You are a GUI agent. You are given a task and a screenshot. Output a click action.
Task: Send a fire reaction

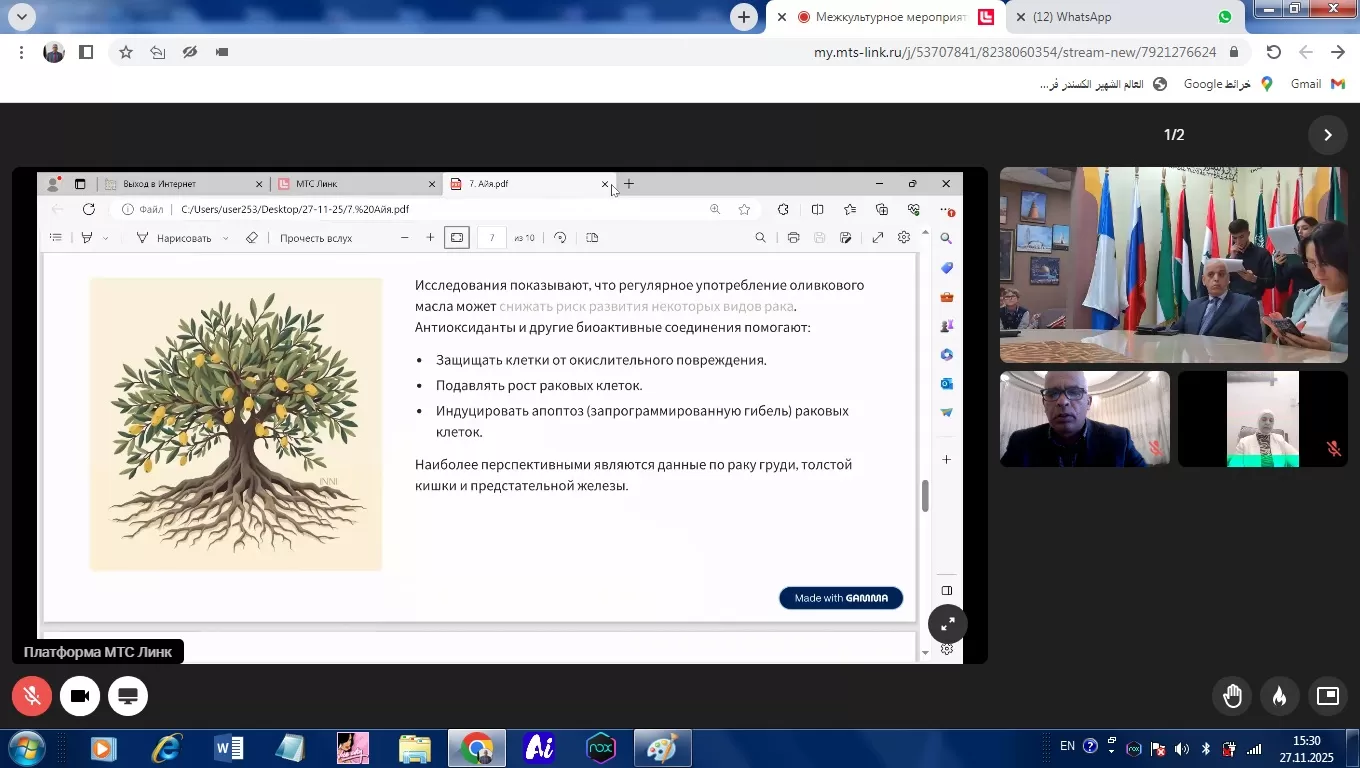[1280, 697]
